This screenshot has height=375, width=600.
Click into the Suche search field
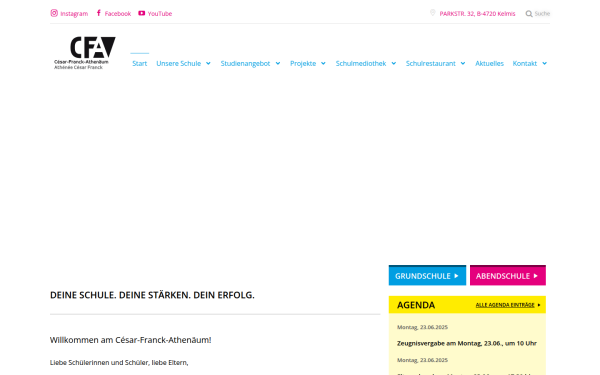pyautogui.click(x=542, y=14)
